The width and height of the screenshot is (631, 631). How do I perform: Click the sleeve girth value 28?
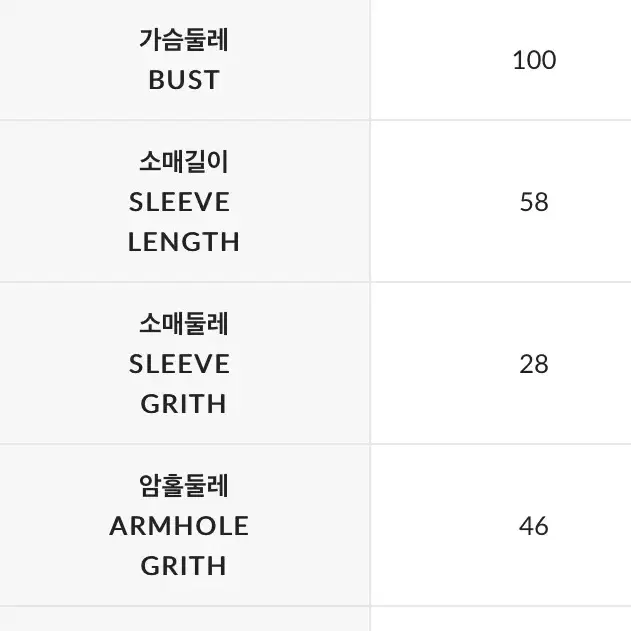(x=534, y=364)
